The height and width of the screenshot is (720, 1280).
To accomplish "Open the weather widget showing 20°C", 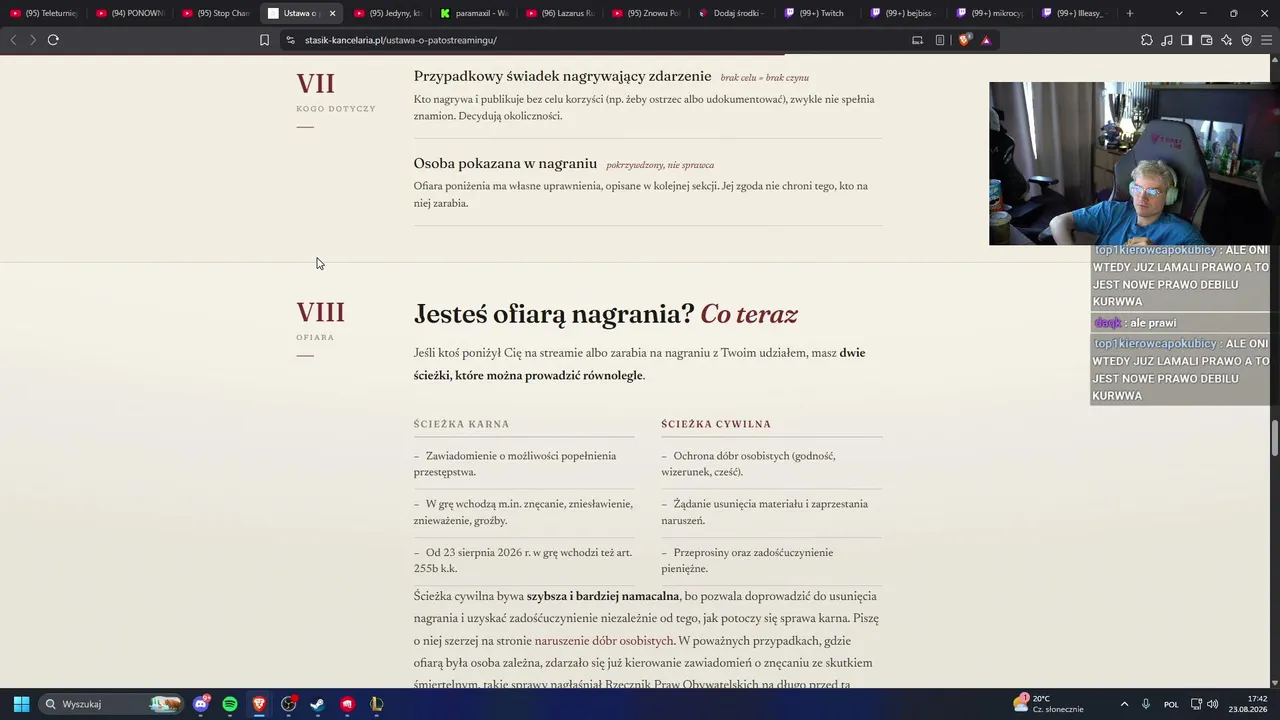I will [1048, 704].
